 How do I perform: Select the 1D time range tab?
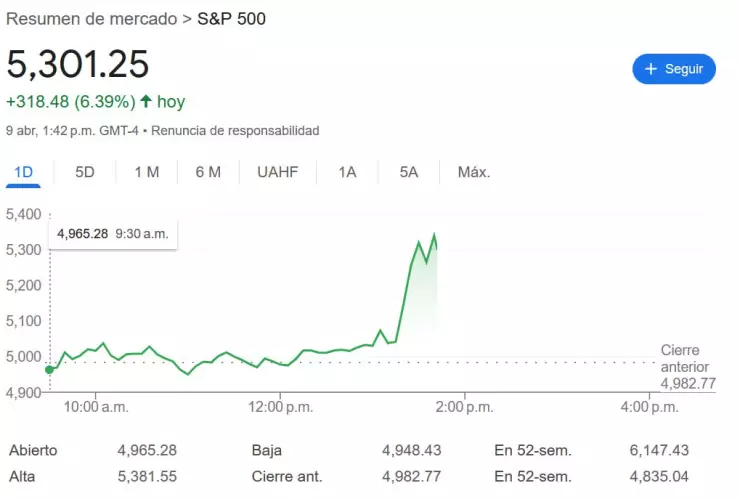[23, 172]
